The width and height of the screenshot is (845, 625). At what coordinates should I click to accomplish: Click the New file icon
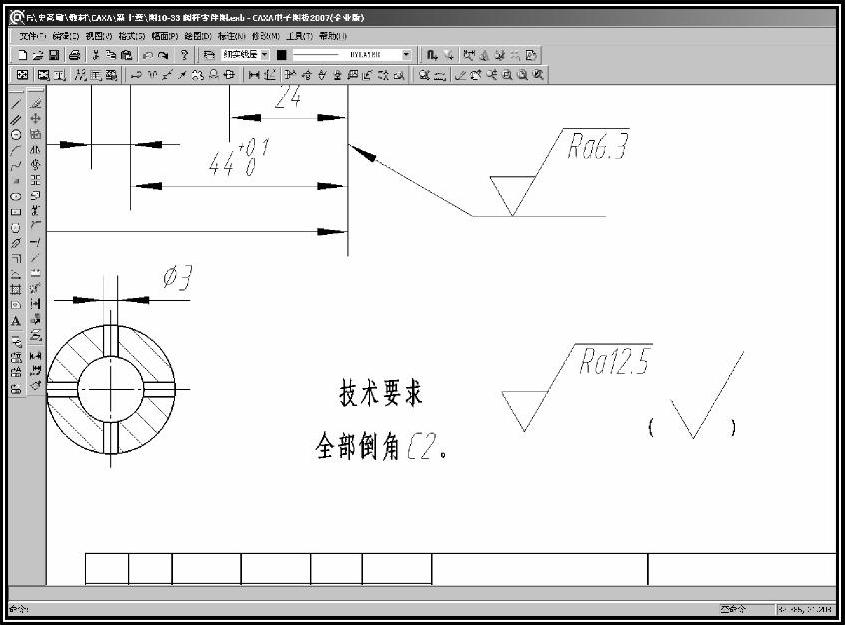[x=23, y=55]
